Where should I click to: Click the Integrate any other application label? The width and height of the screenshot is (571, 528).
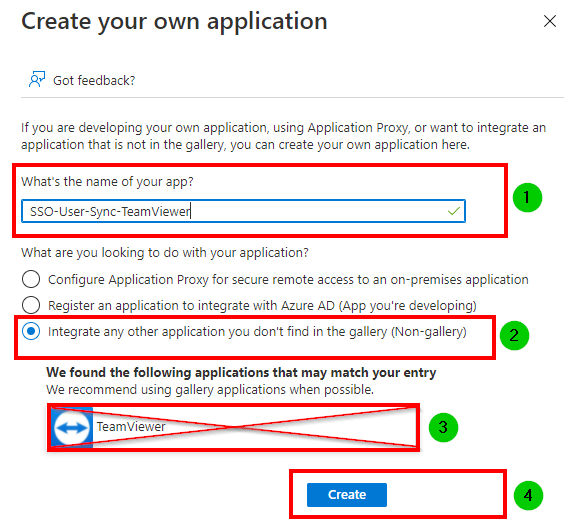tap(257, 332)
